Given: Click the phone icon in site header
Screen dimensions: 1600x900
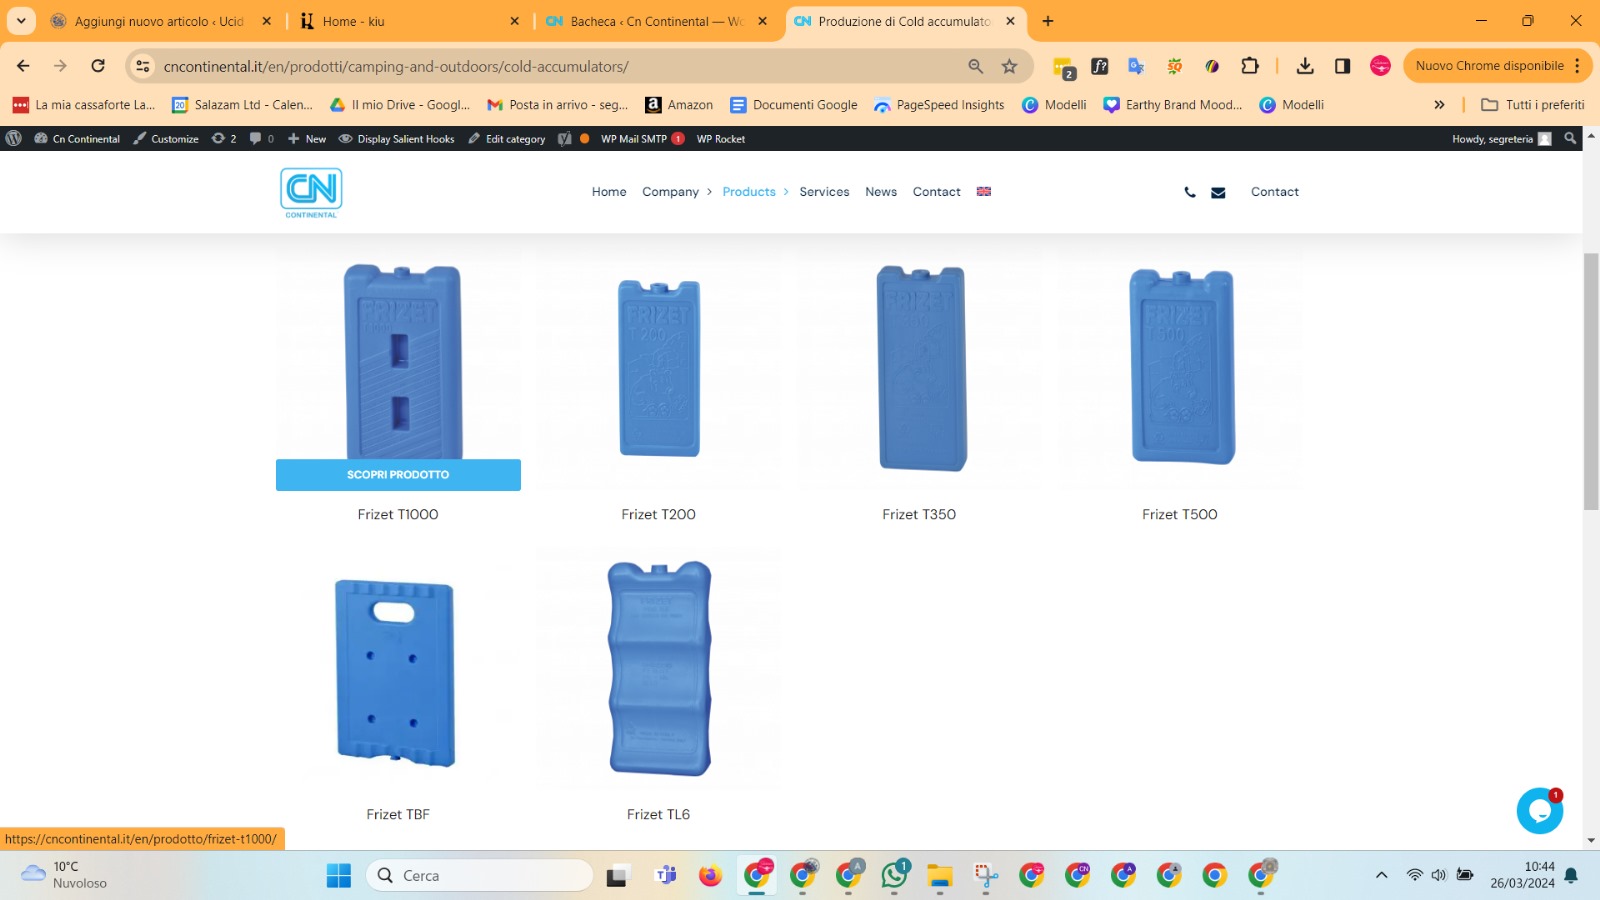Looking at the screenshot, I should point(1190,192).
